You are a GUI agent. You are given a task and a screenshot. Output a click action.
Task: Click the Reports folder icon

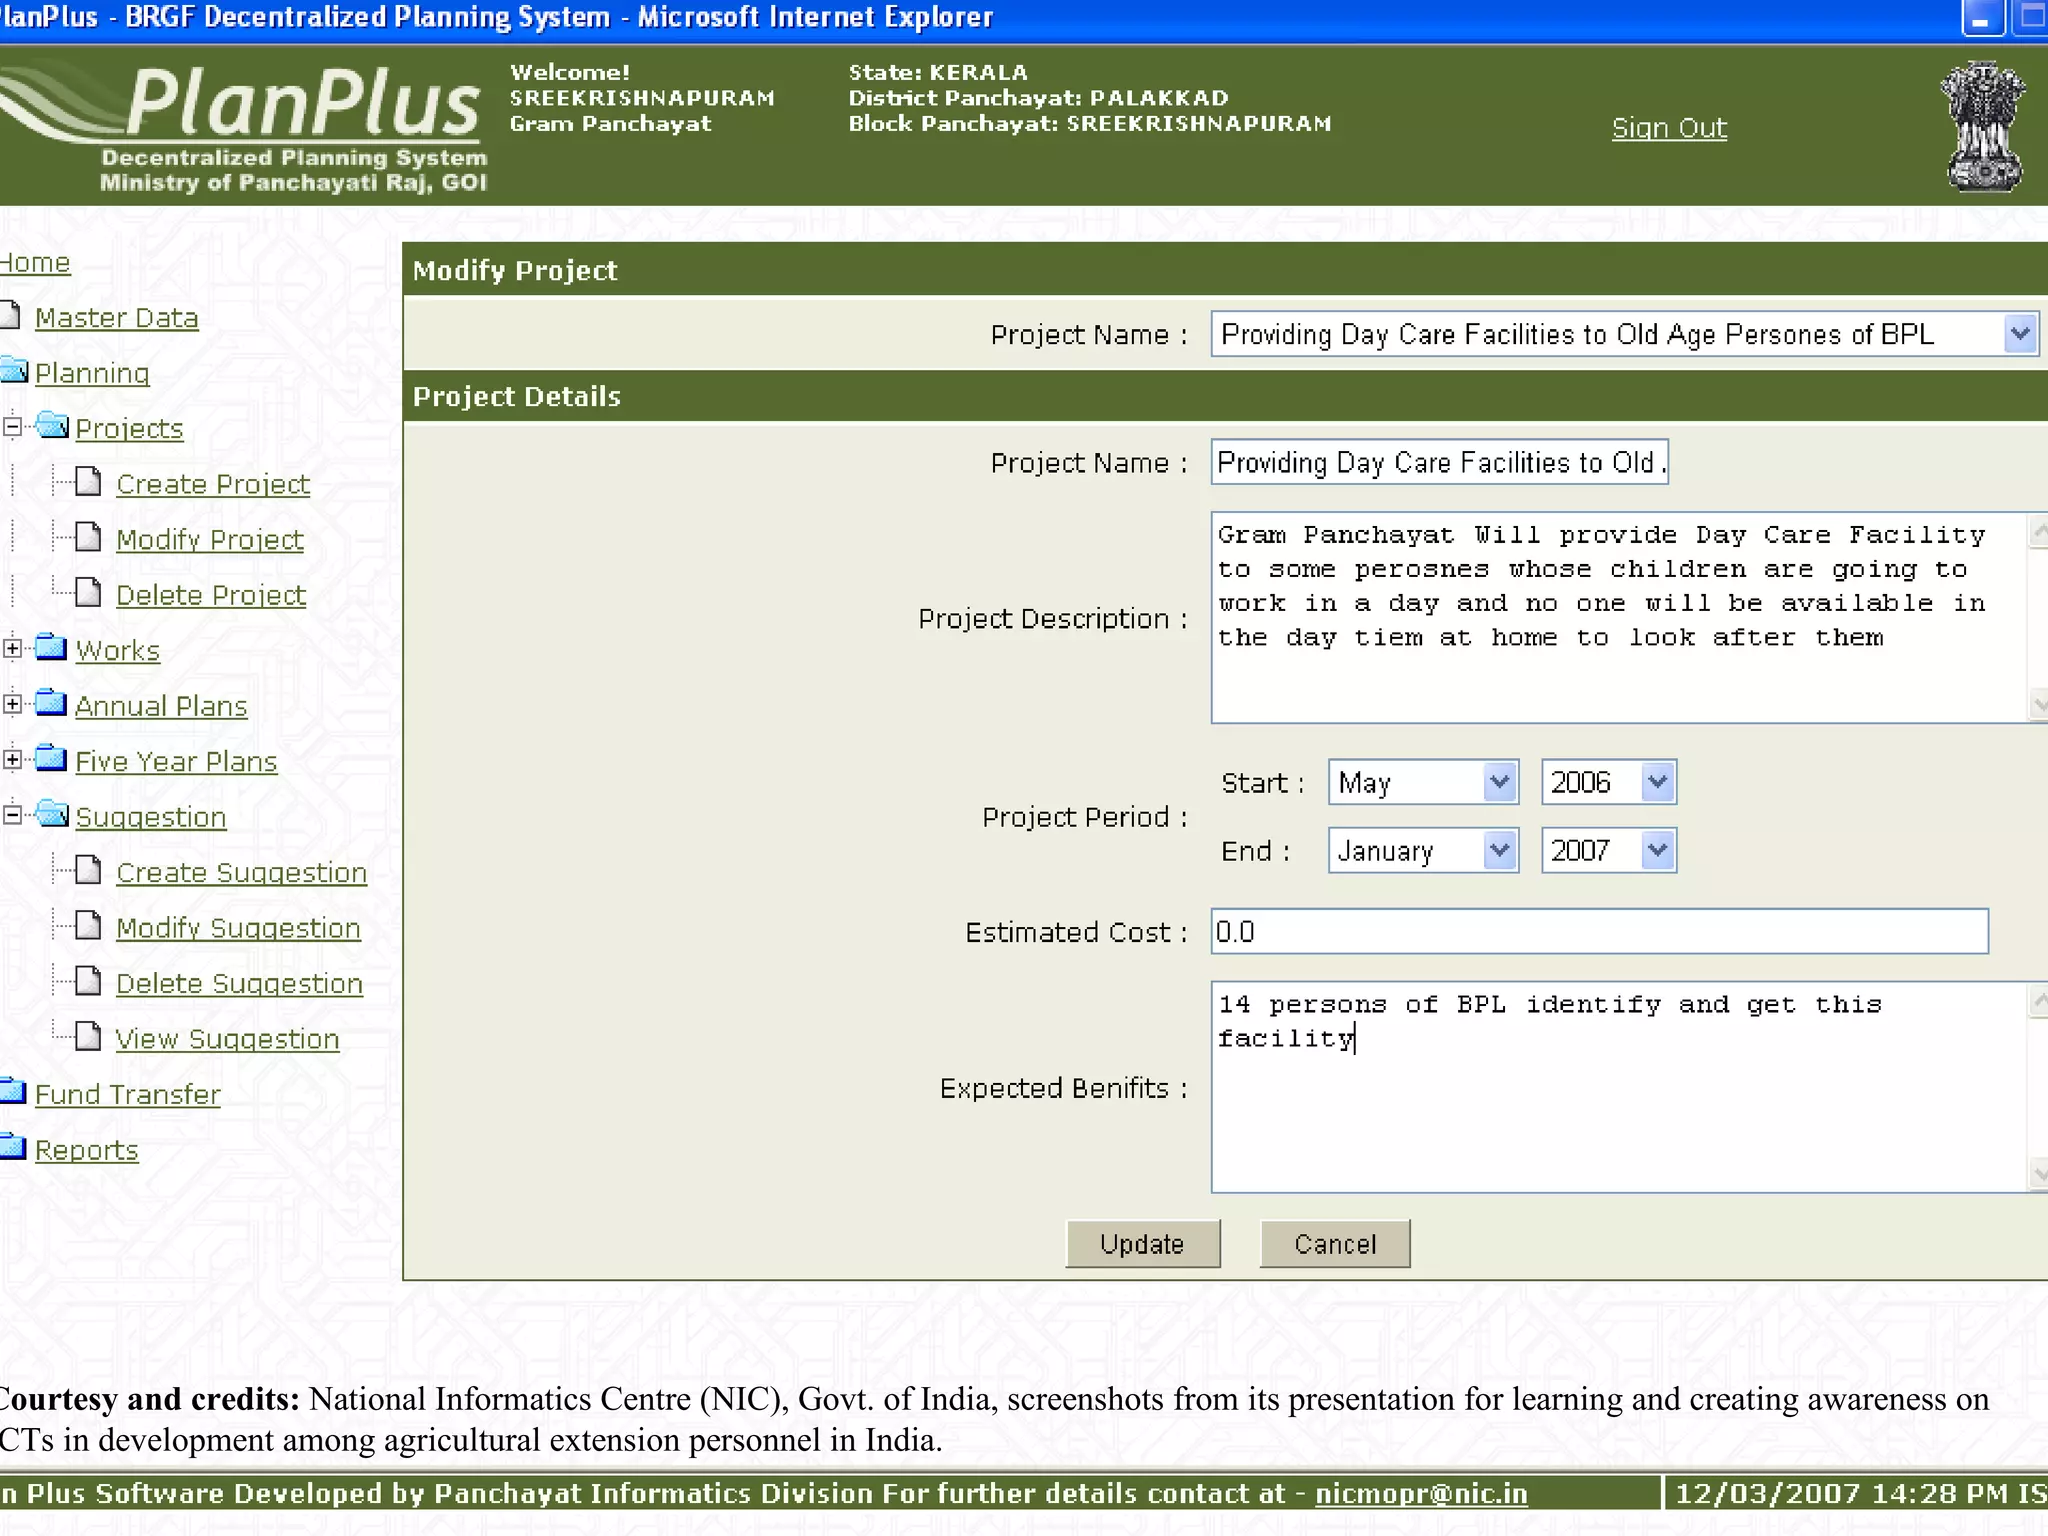(12, 1147)
